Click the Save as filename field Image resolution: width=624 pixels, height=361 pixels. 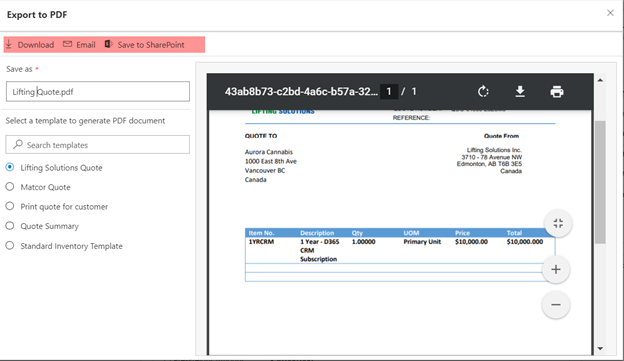pos(98,92)
